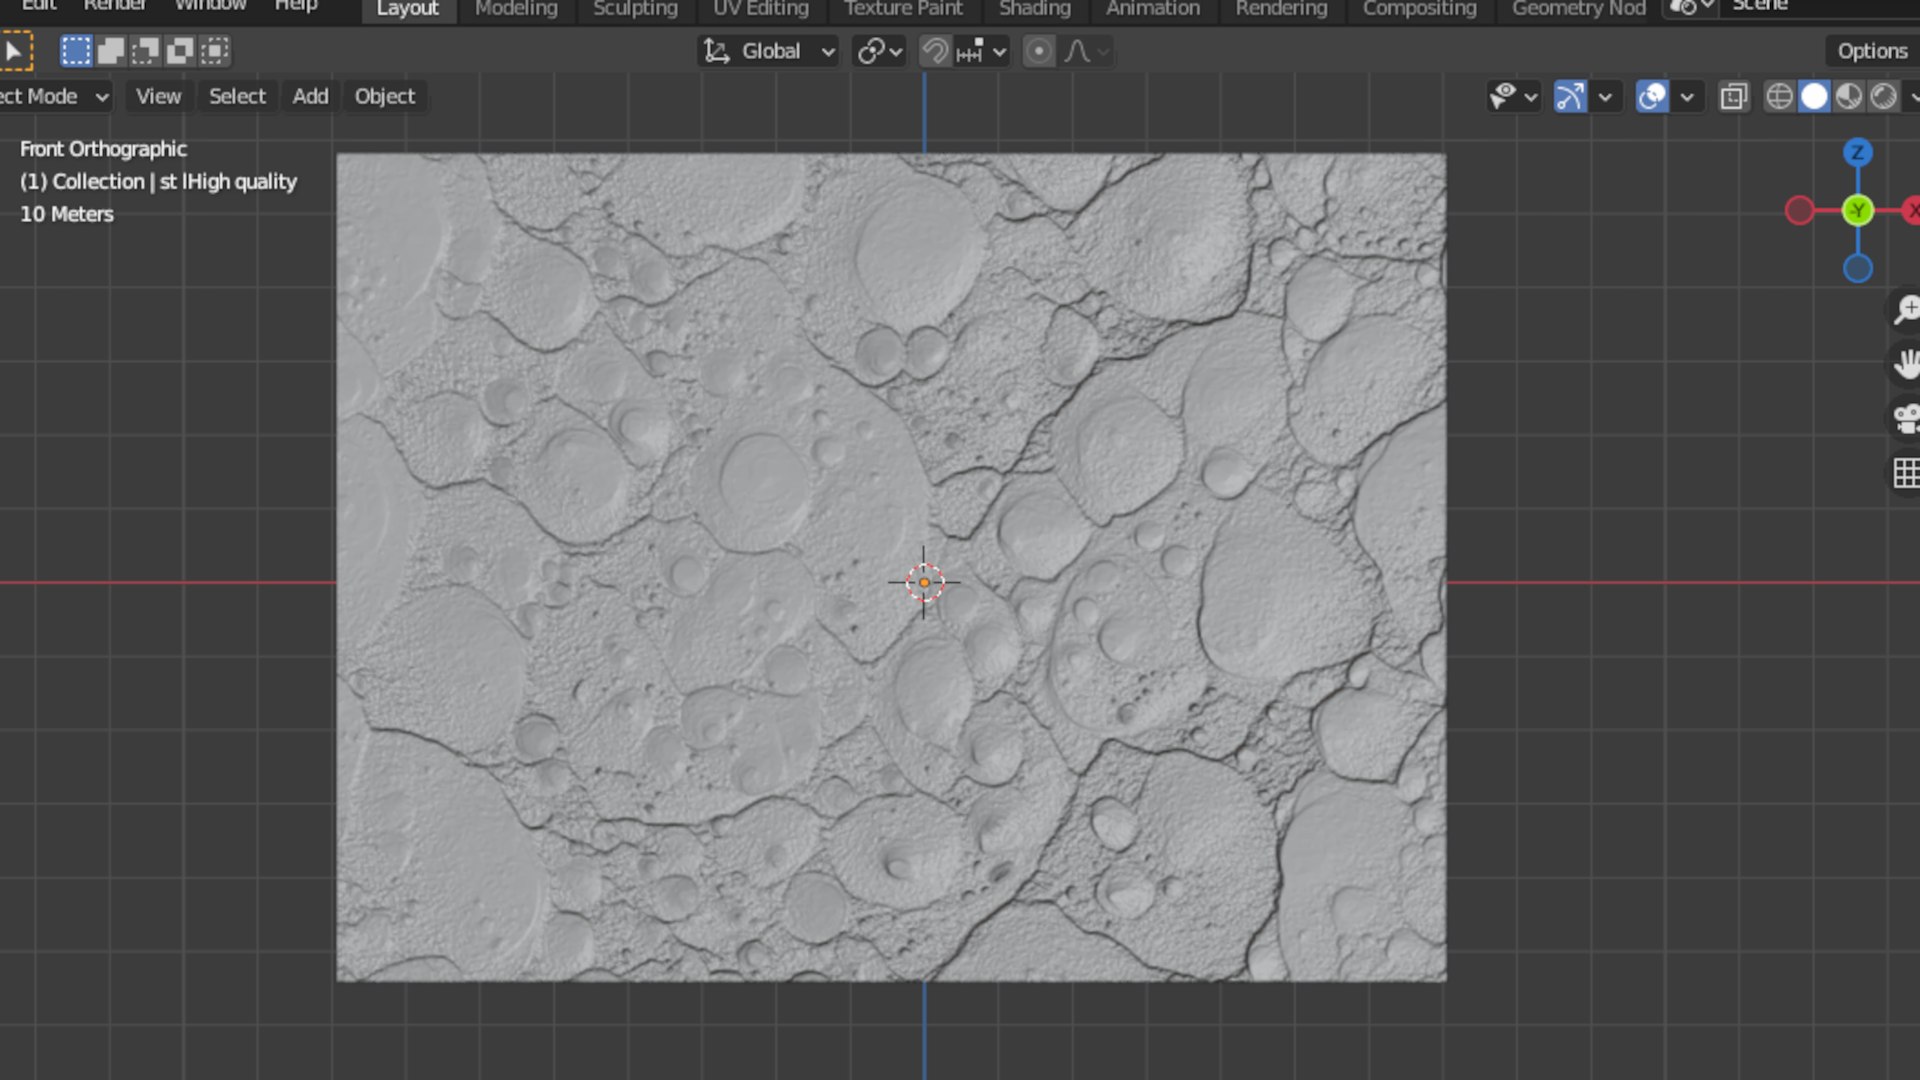
Task: Click the 3D cursor in viewport
Action: [x=924, y=582]
